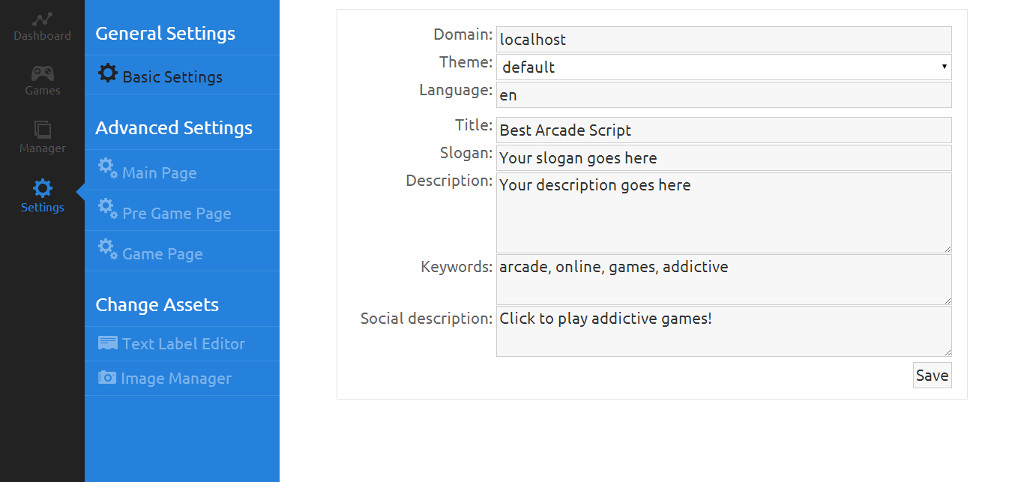
Task: Click the Slogan input field
Action: point(723,158)
